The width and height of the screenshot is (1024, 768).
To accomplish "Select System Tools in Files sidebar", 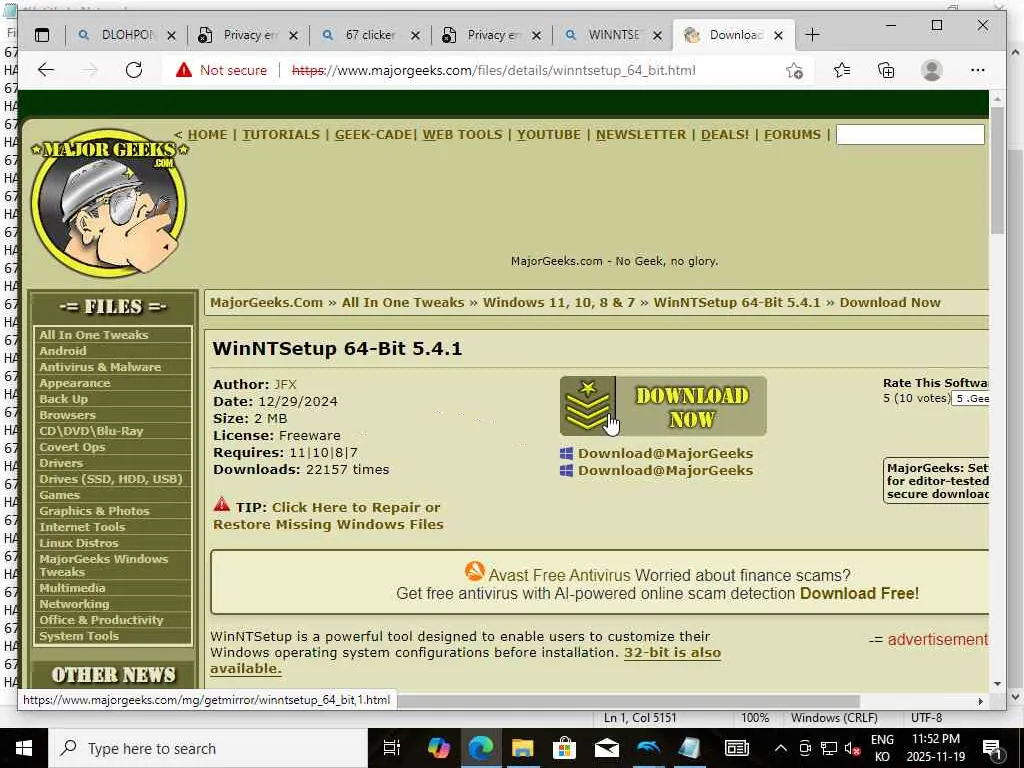I will 79,636.
